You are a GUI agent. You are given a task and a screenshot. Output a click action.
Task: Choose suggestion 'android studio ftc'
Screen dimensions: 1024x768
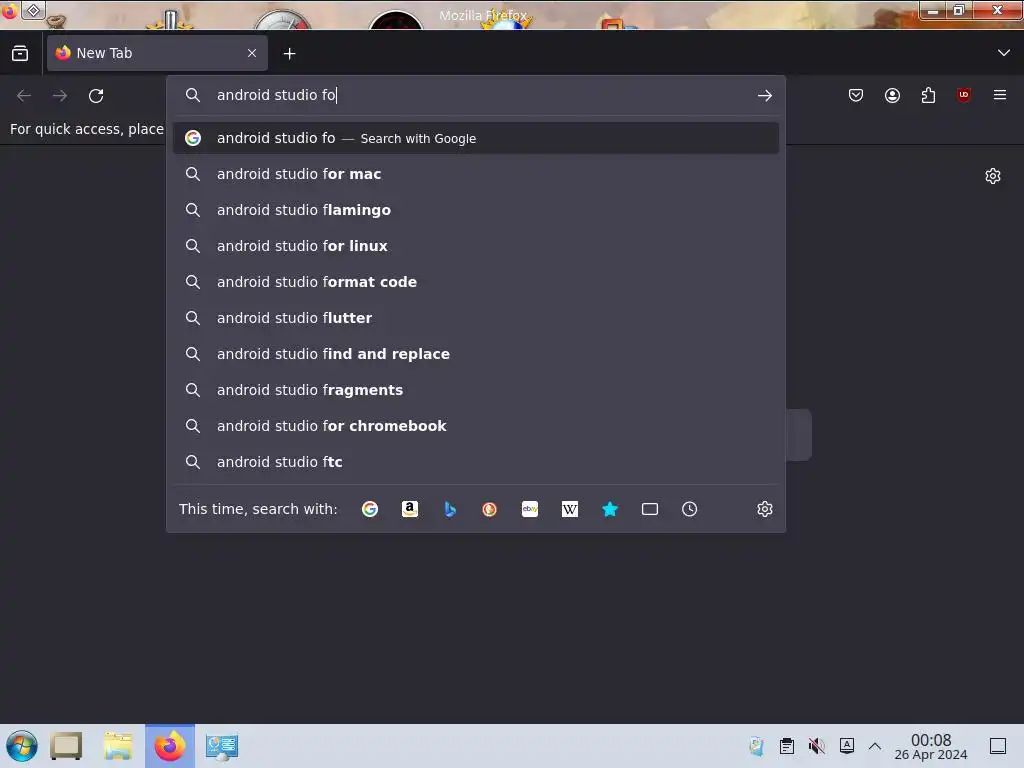click(x=475, y=462)
